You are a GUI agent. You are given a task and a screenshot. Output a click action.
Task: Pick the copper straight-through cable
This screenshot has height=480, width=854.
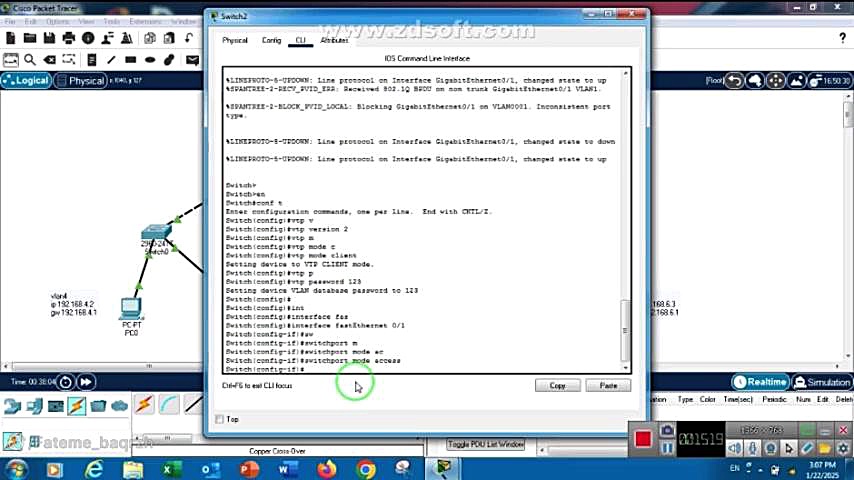click(x=193, y=404)
